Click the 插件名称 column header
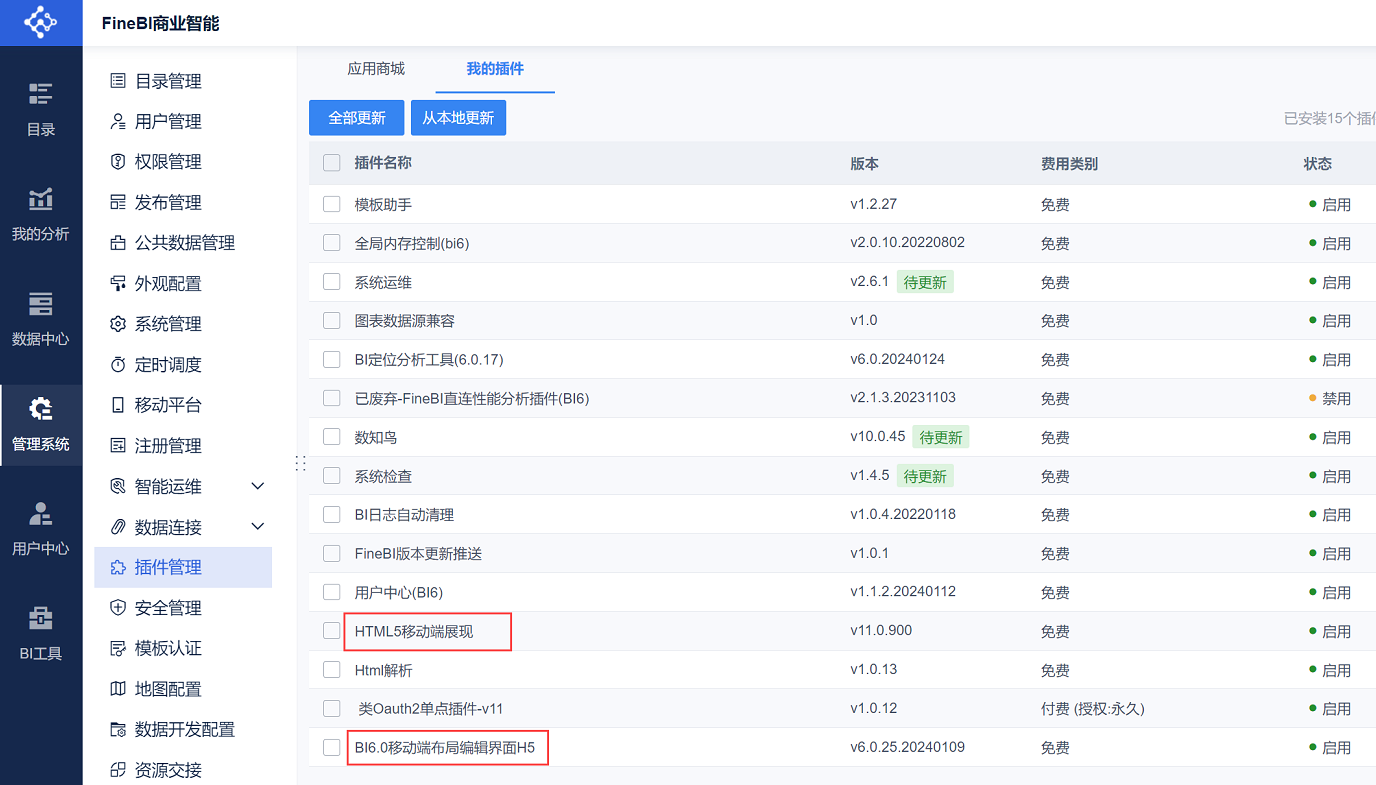Image resolution: width=1376 pixels, height=785 pixels. (x=383, y=163)
